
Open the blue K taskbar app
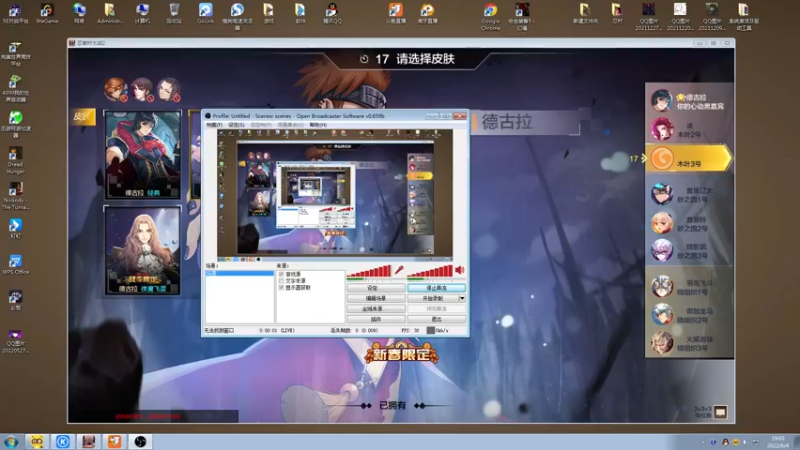point(63,441)
